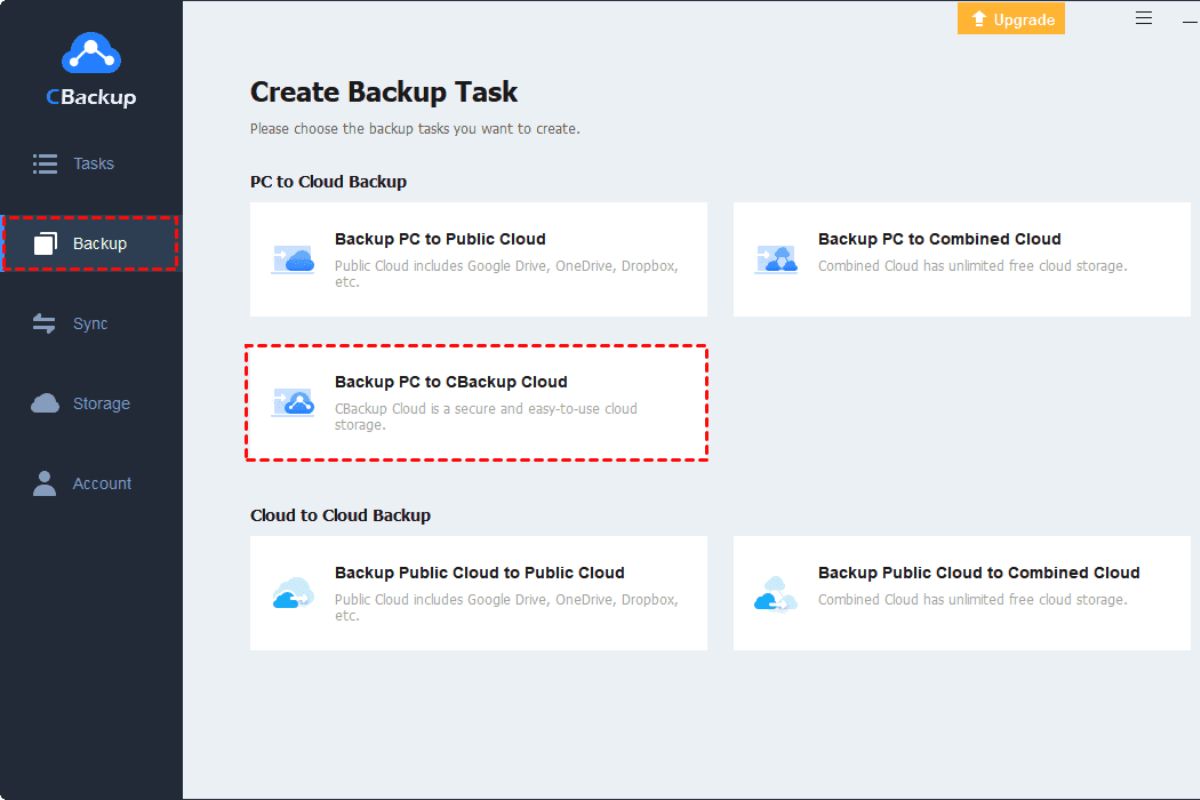Choose Backup PC to Public Cloud
The height and width of the screenshot is (800, 1200).
click(479, 260)
